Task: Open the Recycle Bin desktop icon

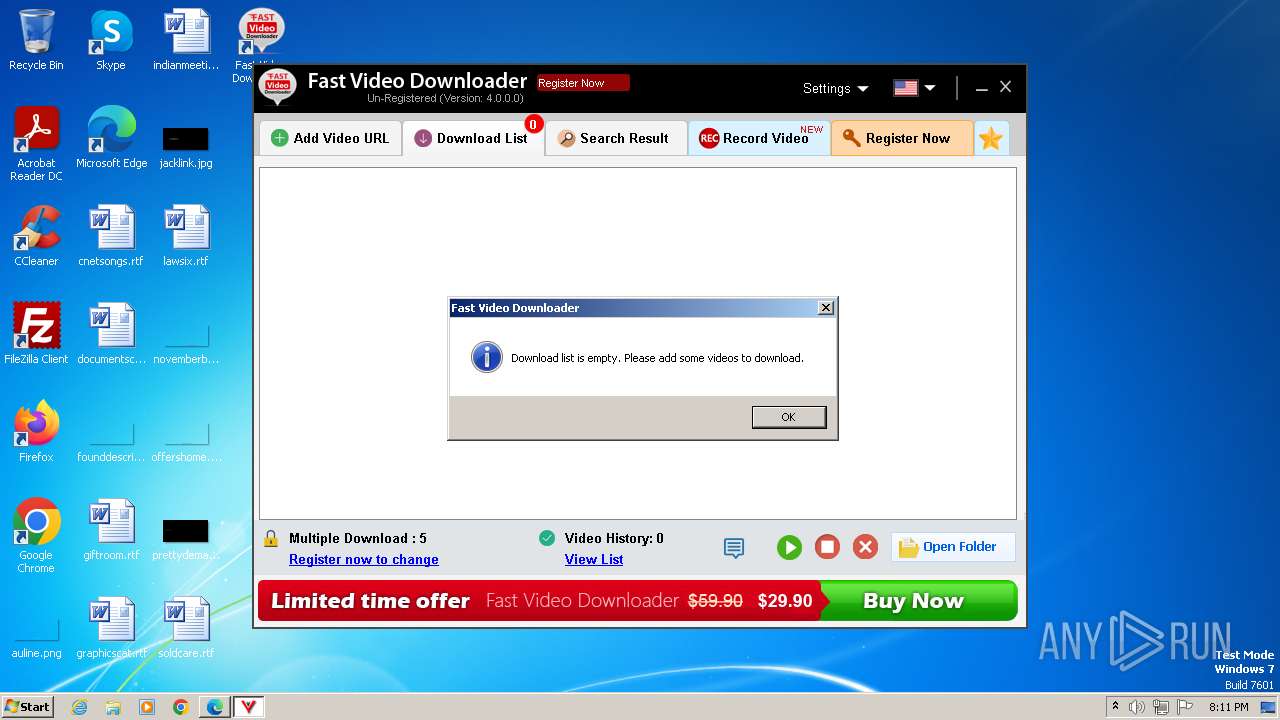Action: coord(36,40)
